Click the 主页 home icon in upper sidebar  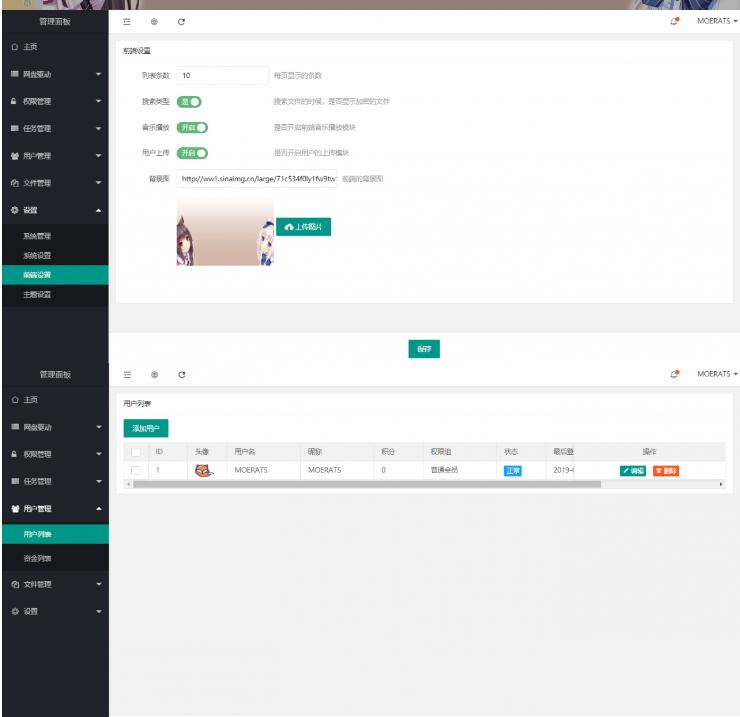click(15, 47)
